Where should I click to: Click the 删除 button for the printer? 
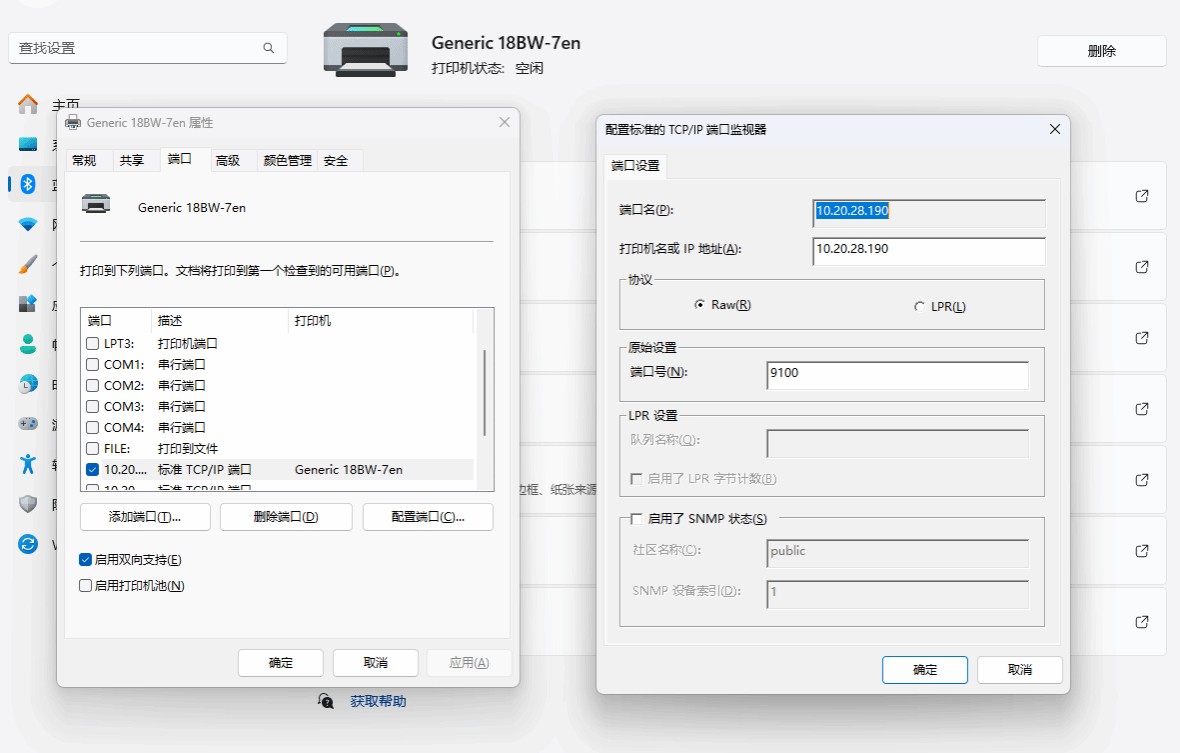(x=1102, y=51)
